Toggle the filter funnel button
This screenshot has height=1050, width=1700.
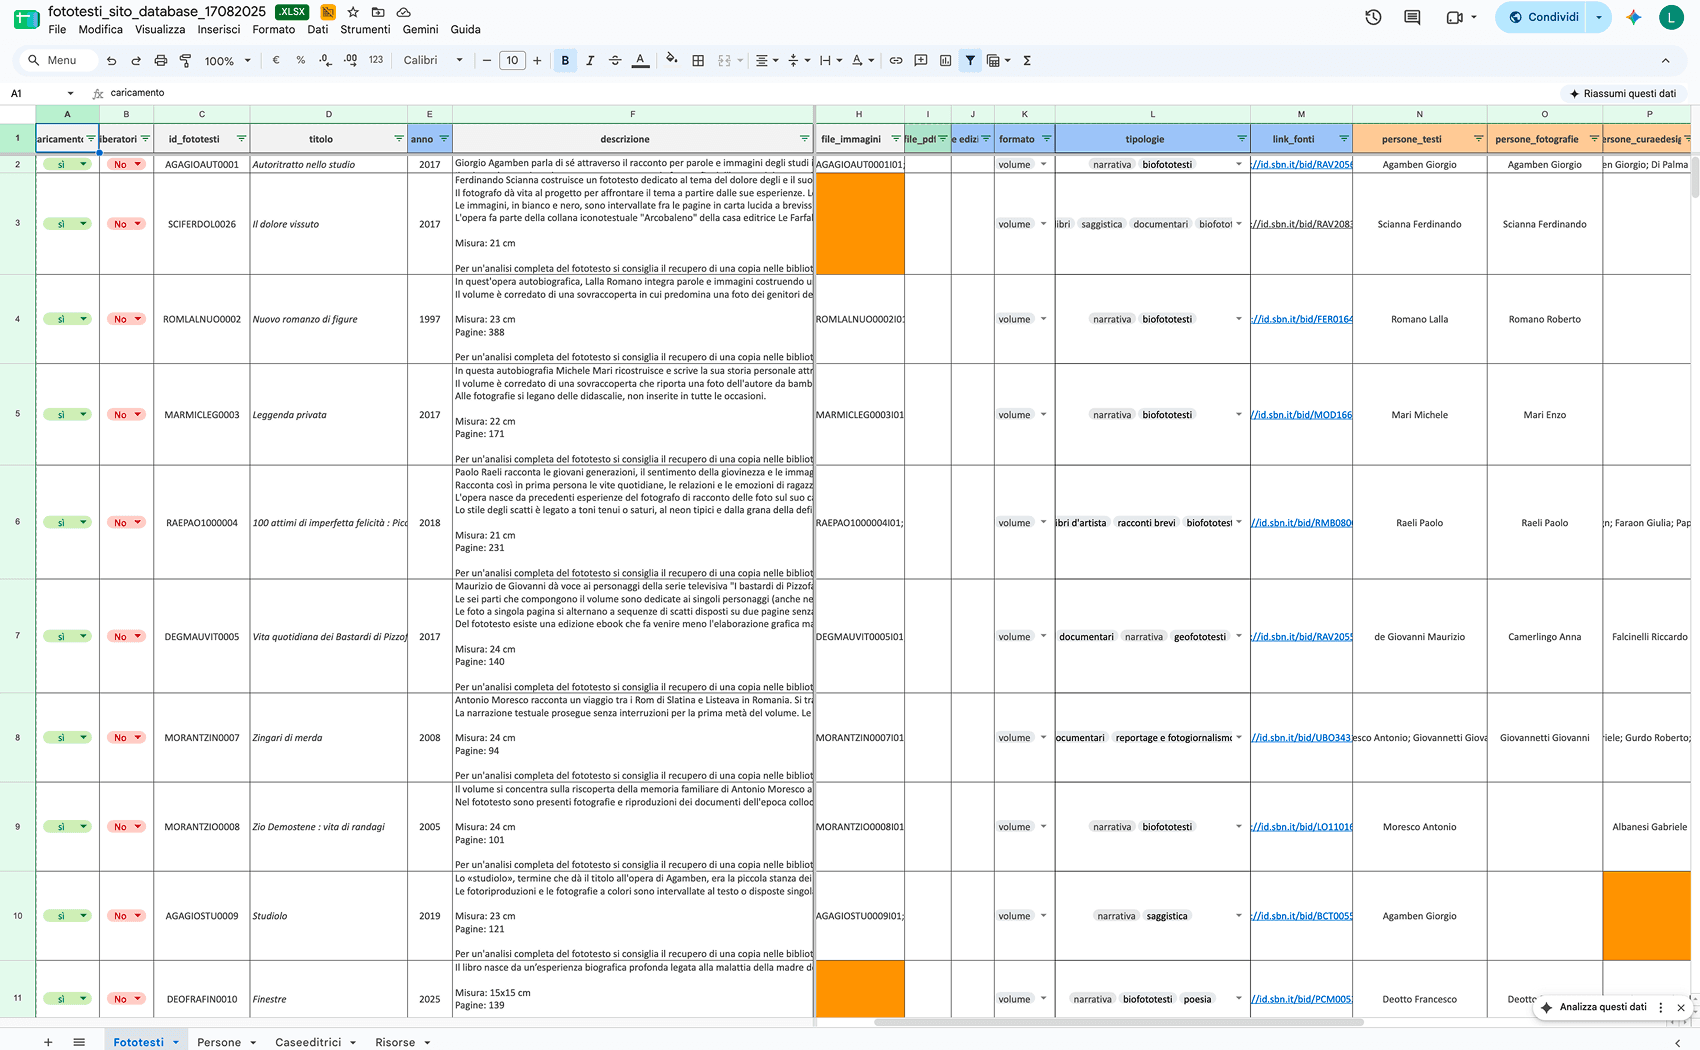click(x=970, y=61)
